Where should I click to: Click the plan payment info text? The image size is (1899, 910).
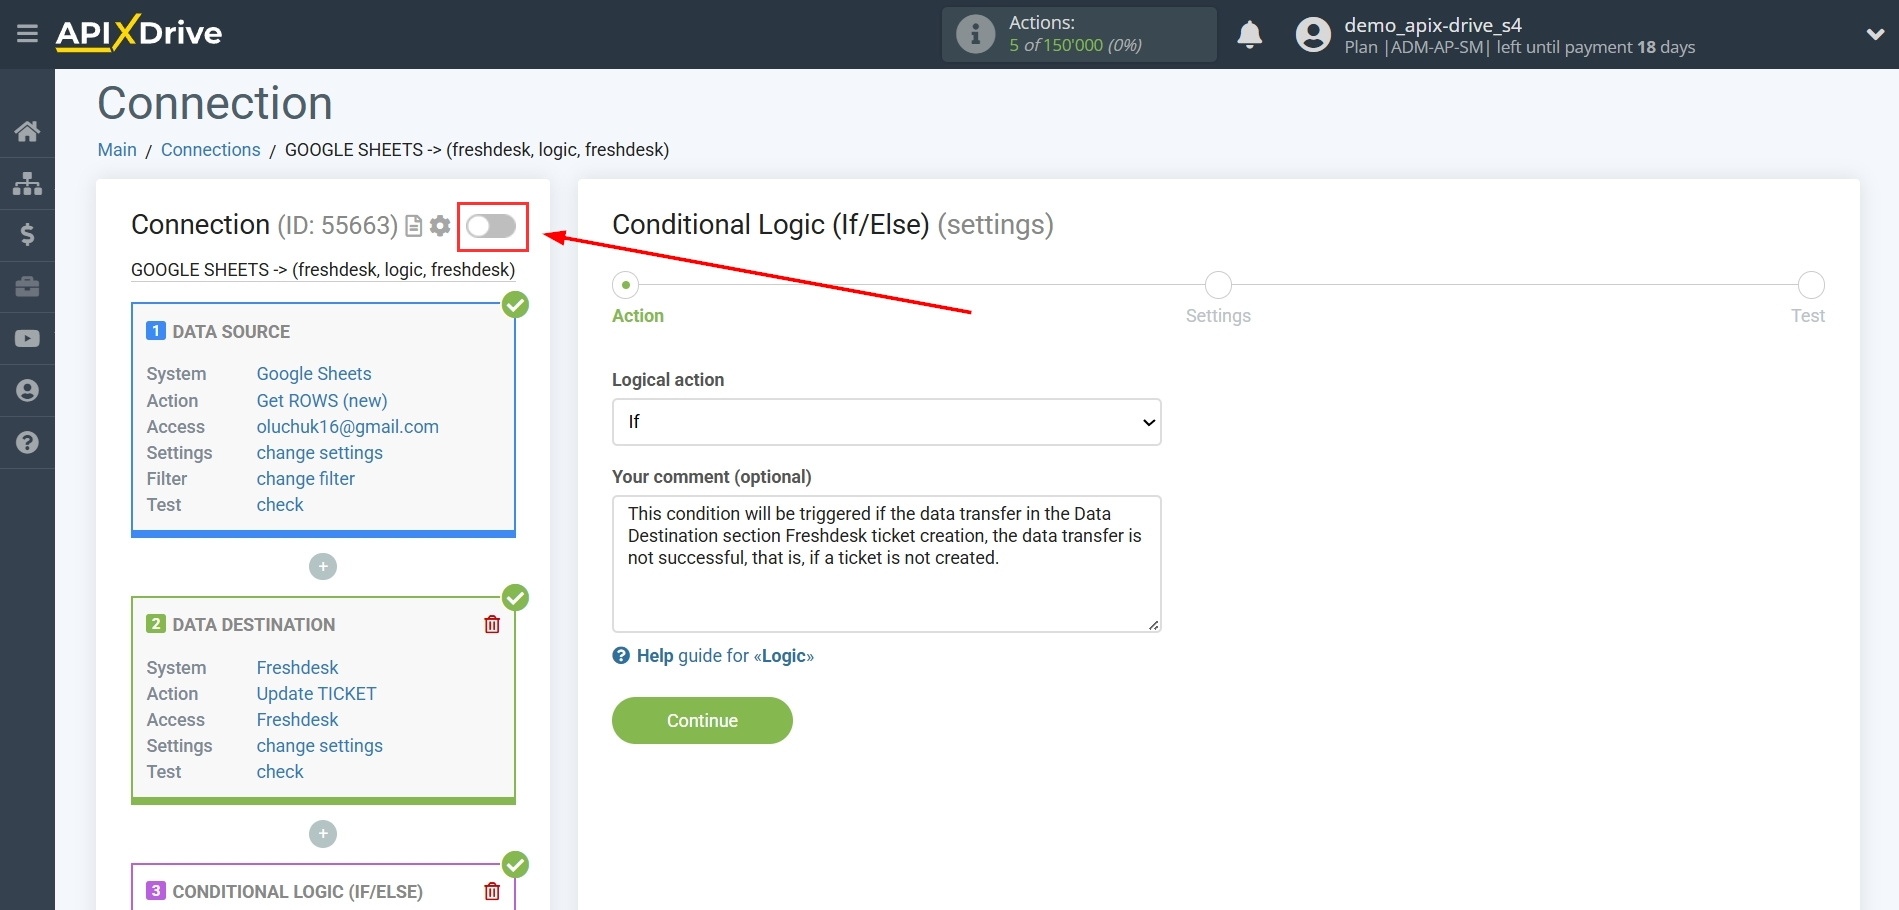tap(1520, 47)
